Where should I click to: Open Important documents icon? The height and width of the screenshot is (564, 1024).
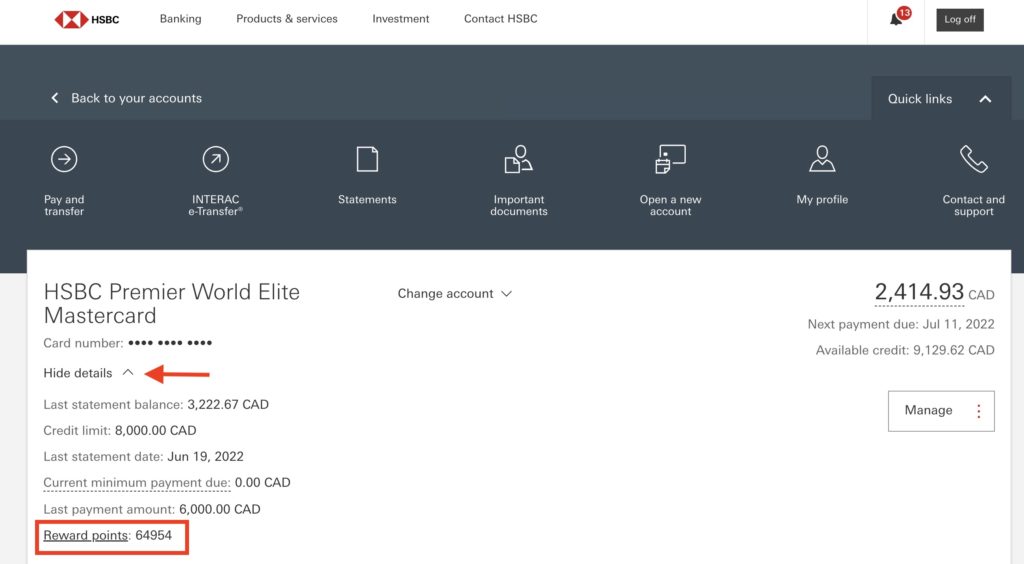(x=518, y=159)
